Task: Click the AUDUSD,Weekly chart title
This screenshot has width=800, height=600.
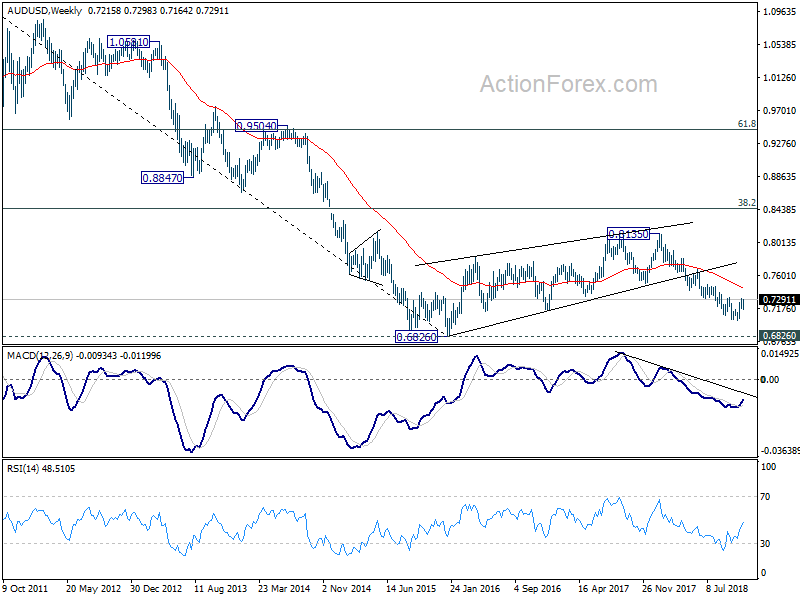Action: click(44, 10)
